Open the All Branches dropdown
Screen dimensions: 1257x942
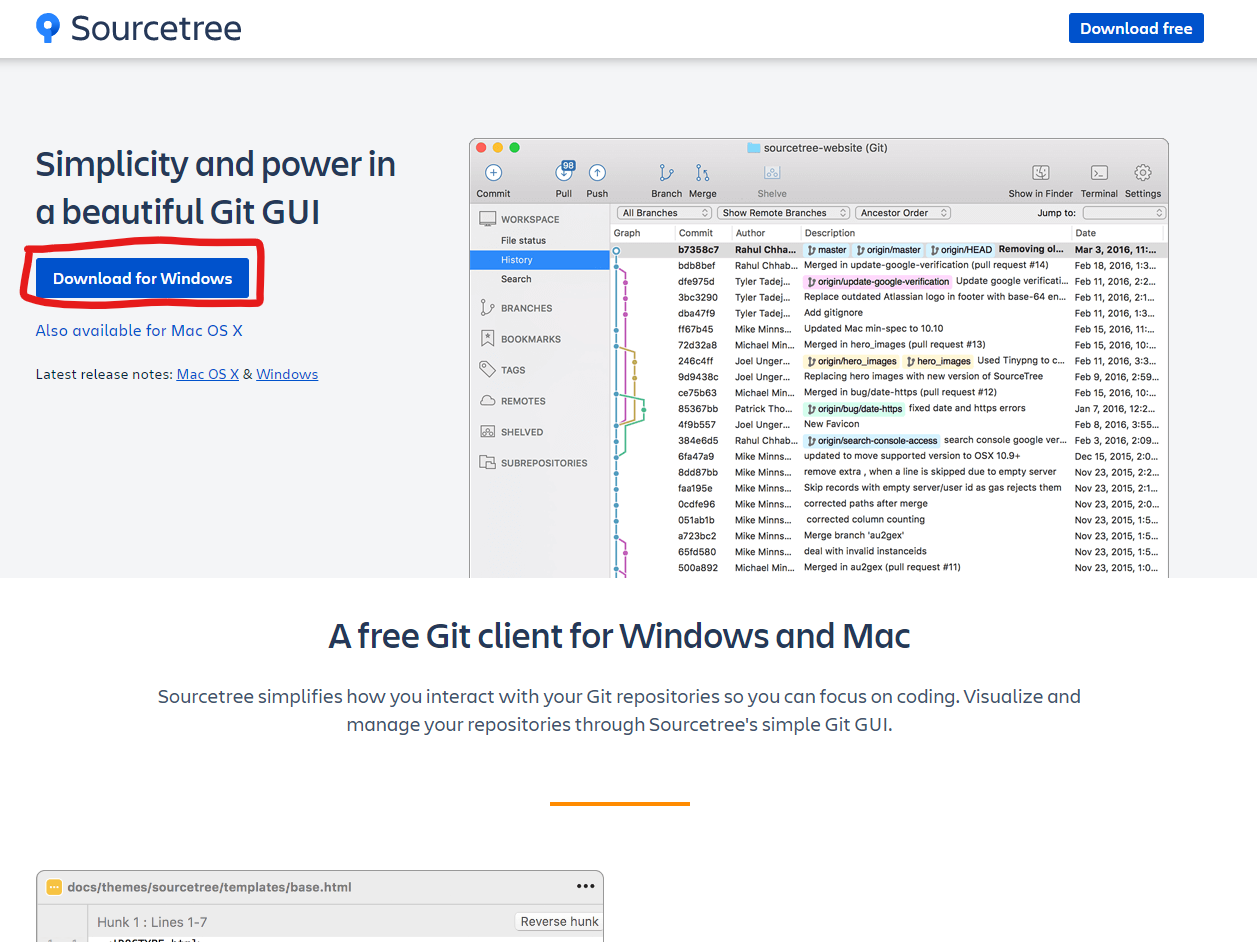664,213
